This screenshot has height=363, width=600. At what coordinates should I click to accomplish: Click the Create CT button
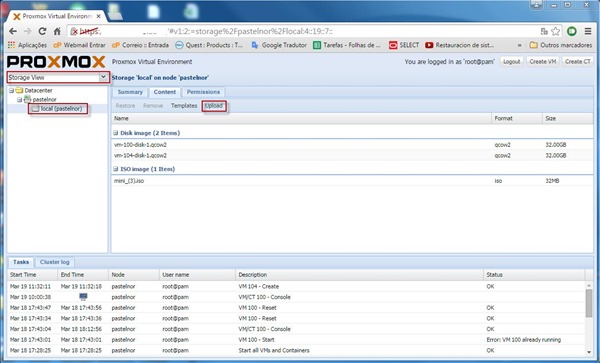coord(578,62)
